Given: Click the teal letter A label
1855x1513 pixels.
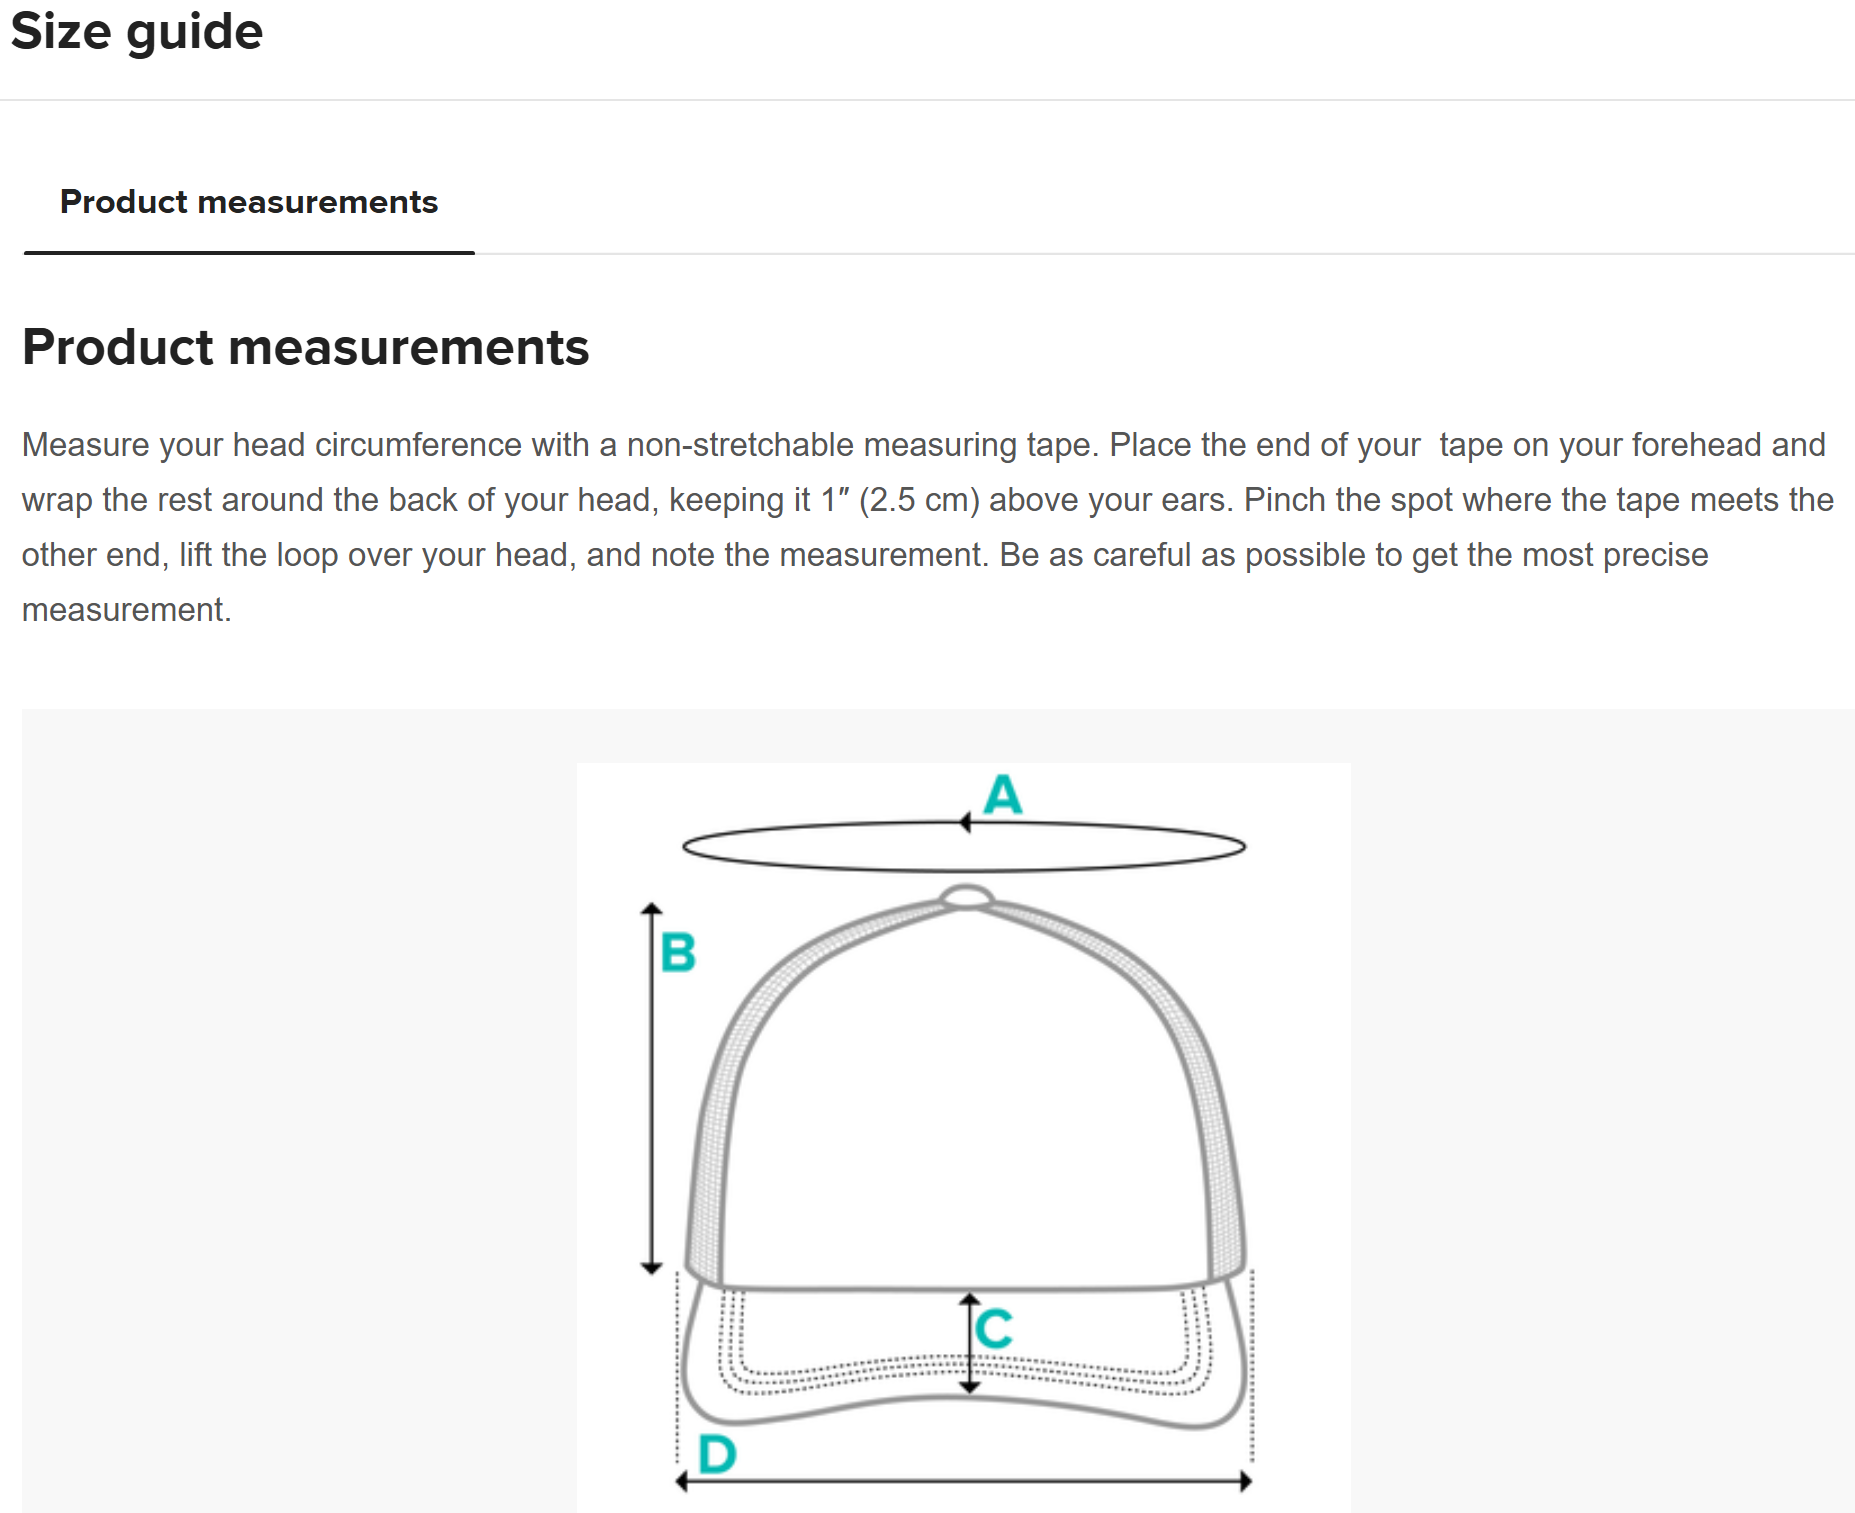Looking at the screenshot, I should pos(1003,795).
